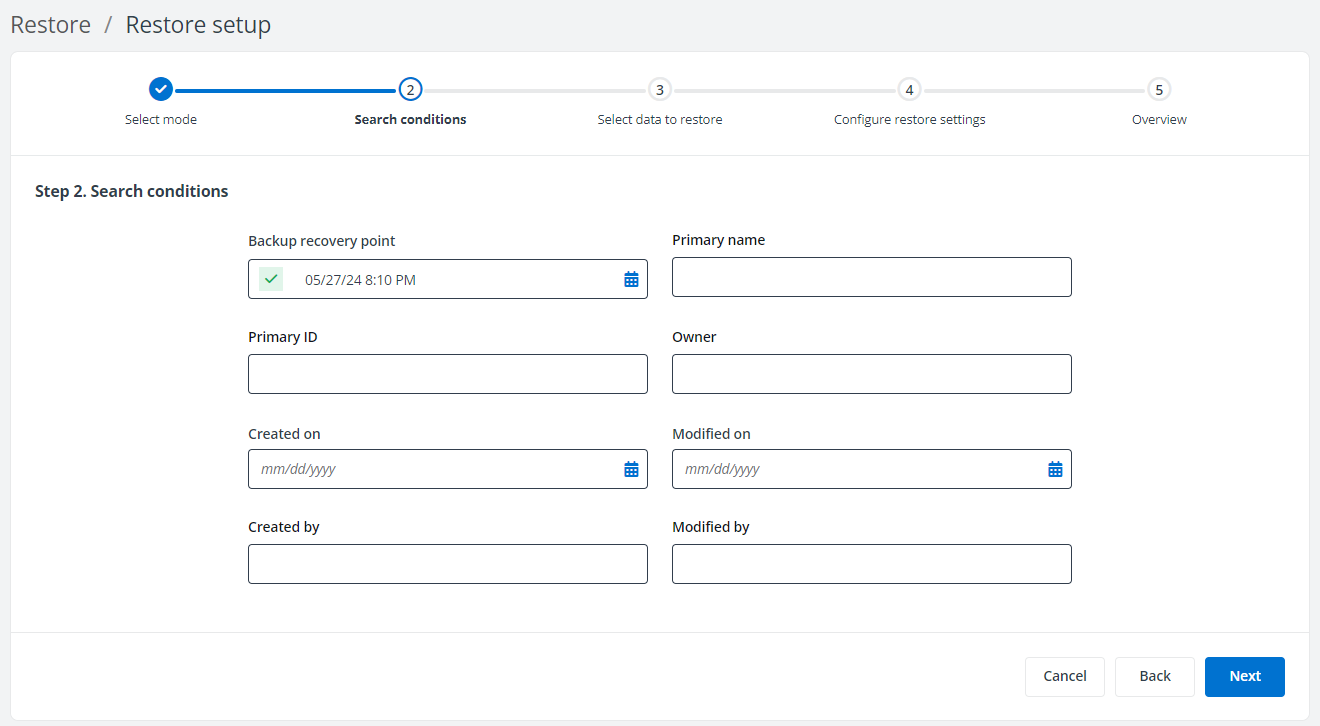
Task: Click the Primary name input field
Action: [871, 277]
